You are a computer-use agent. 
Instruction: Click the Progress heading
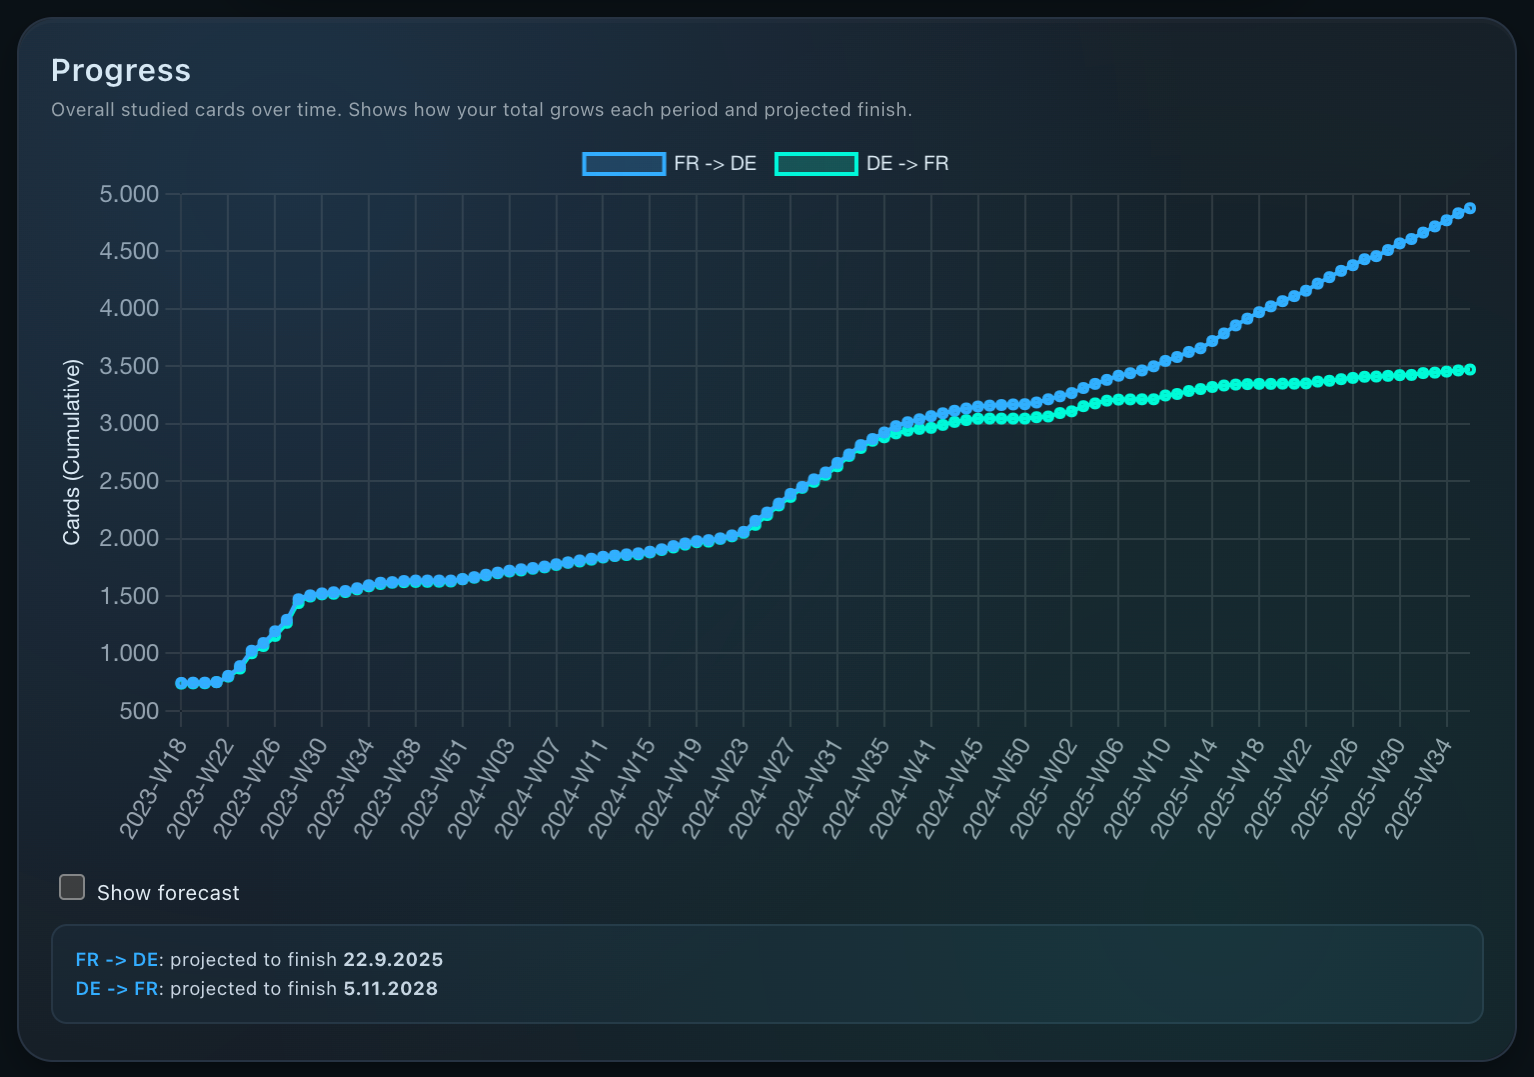click(x=120, y=70)
